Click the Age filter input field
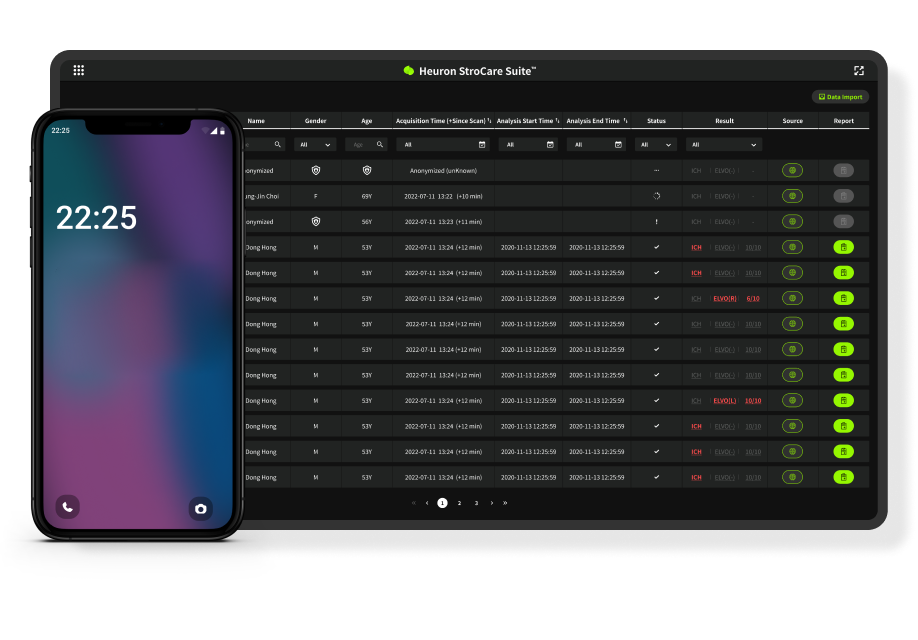Viewport: 918px width, 640px height. [x=366, y=145]
